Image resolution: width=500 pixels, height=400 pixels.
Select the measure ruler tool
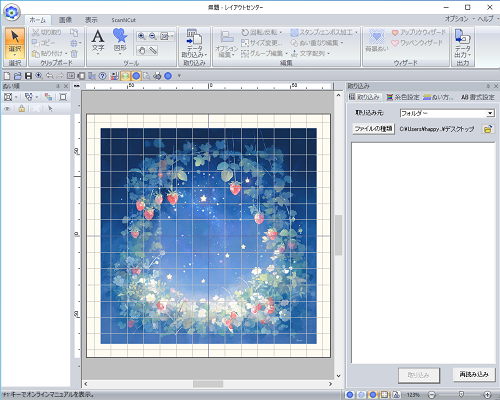(x=153, y=51)
